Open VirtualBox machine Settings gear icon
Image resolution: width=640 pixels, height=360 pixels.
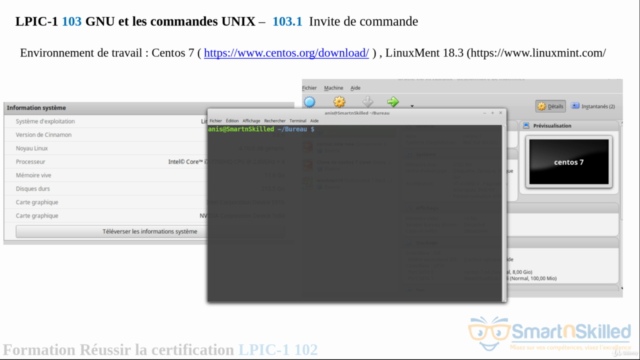click(339, 102)
